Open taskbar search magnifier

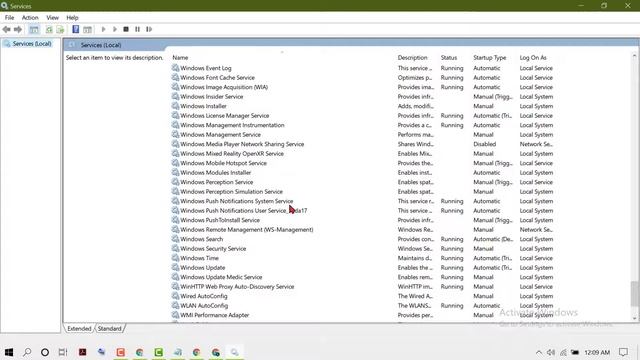point(27,352)
